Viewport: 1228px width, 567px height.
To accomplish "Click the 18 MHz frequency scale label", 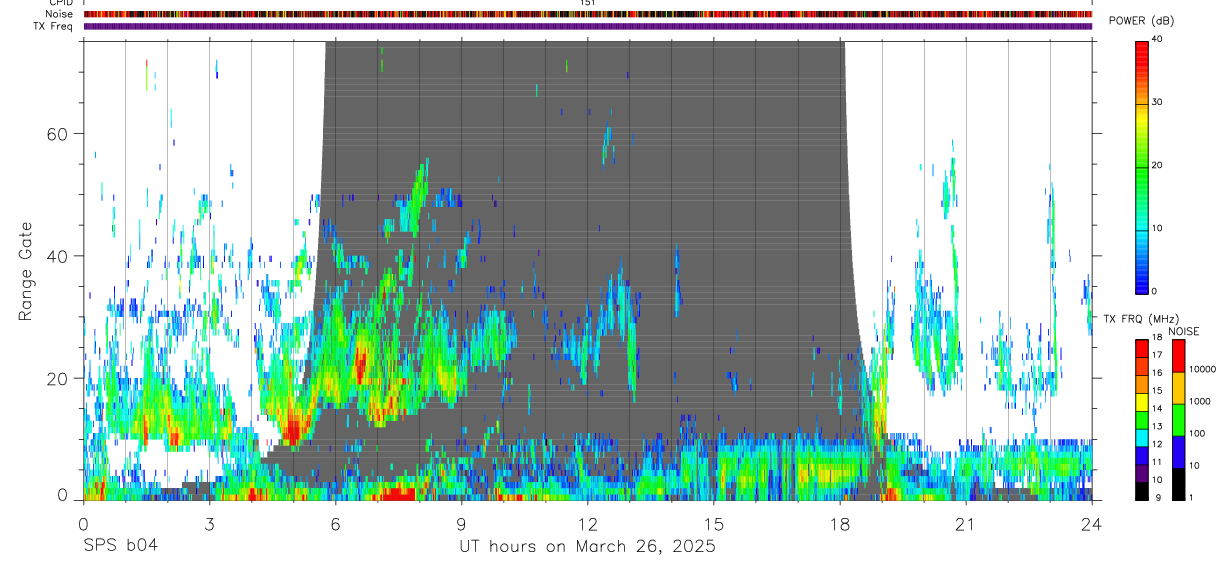I will [1157, 338].
